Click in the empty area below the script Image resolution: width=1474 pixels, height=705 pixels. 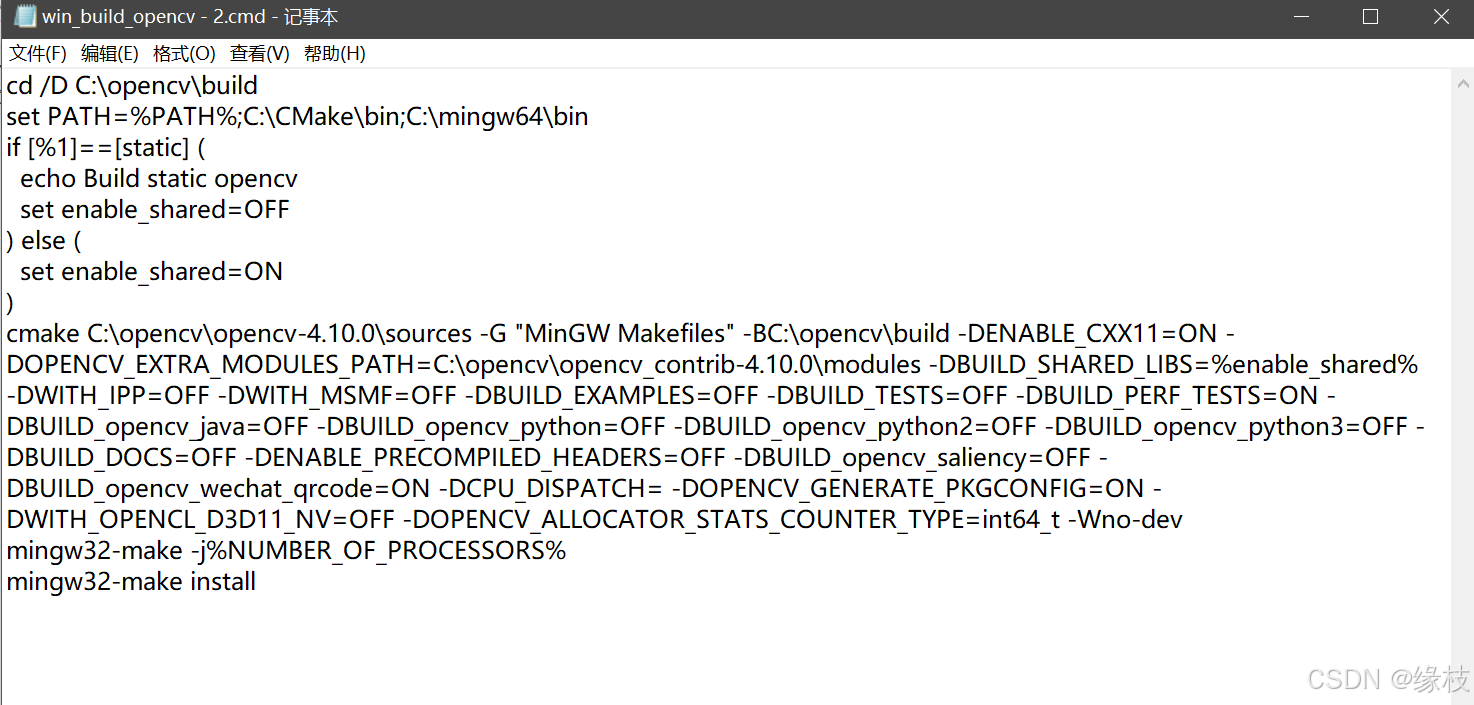(x=600, y=650)
